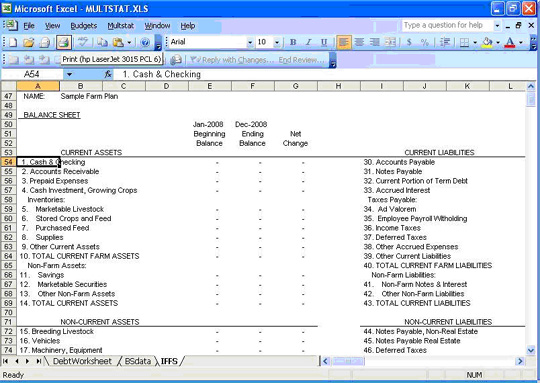Click the Merge and Center icon
This screenshot has height=383, width=540.
coord(390,42)
